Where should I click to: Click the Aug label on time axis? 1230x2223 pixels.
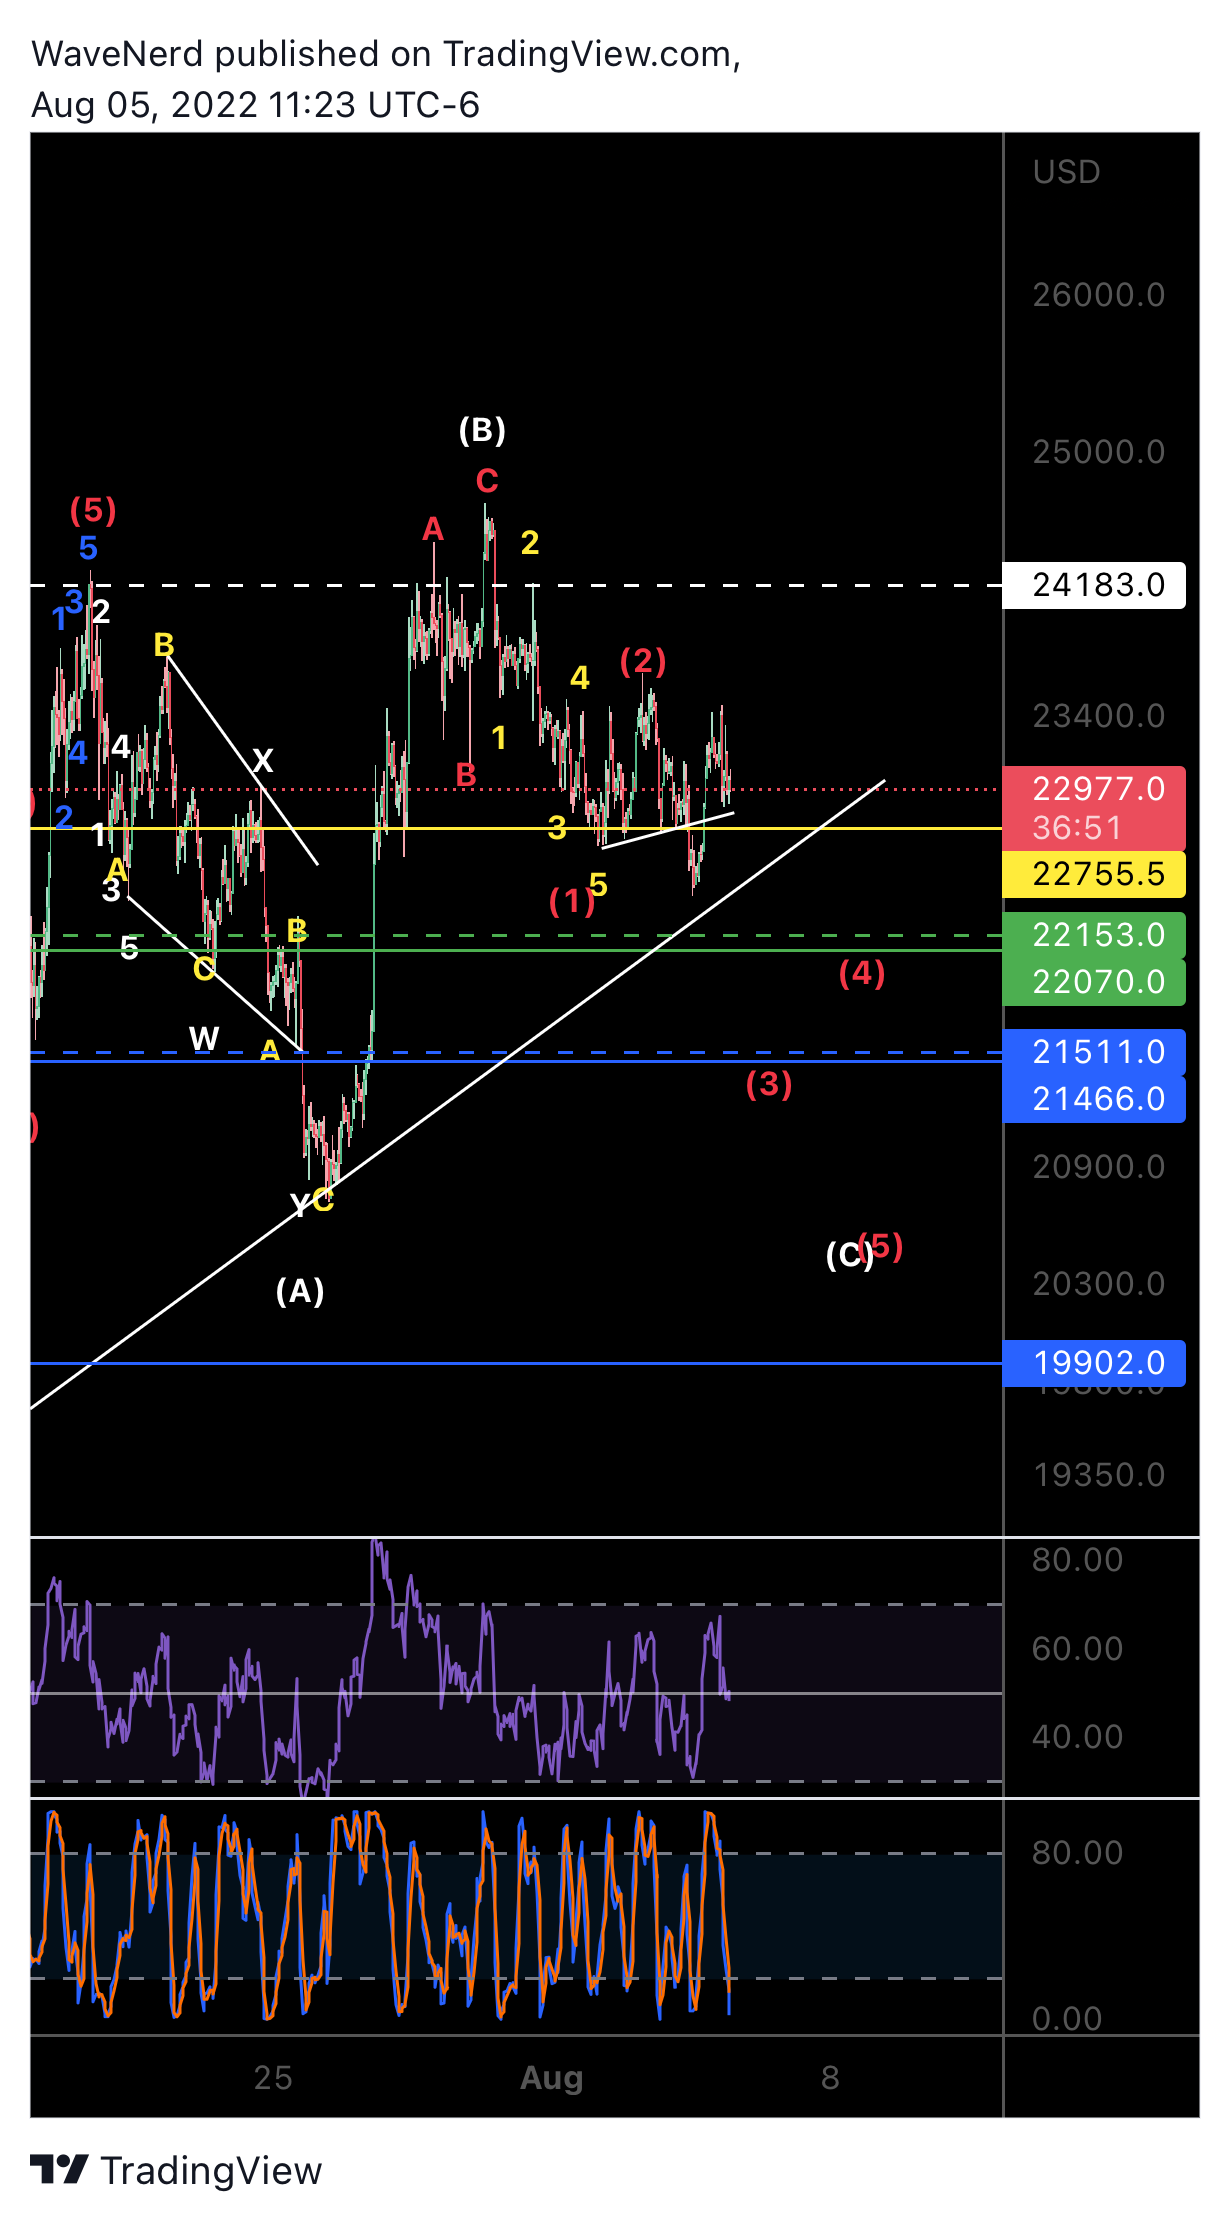[x=551, y=2078]
